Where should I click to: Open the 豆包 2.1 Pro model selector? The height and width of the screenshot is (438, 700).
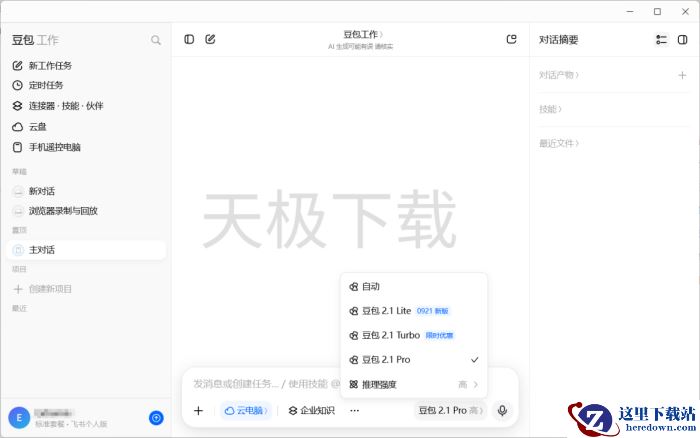pyautogui.click(x=450, y=410)
